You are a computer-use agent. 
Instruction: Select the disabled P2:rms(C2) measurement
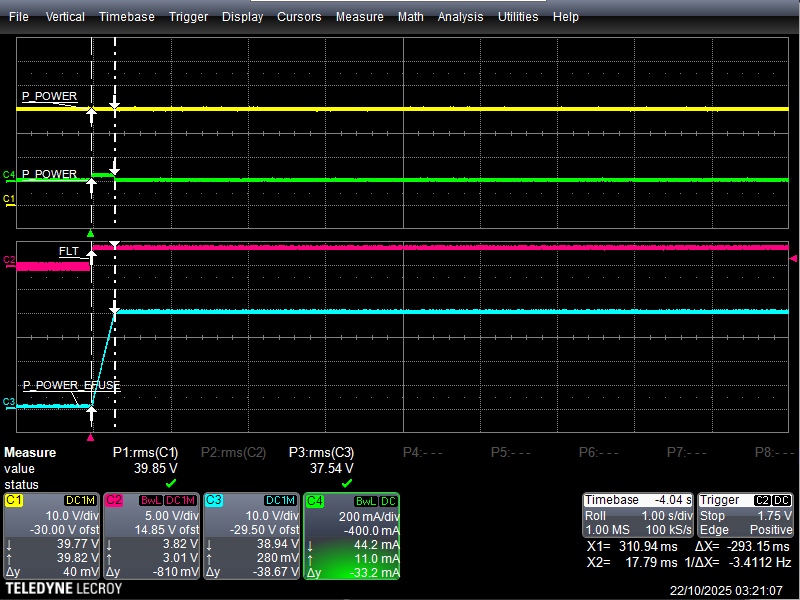tap(233, 453)
